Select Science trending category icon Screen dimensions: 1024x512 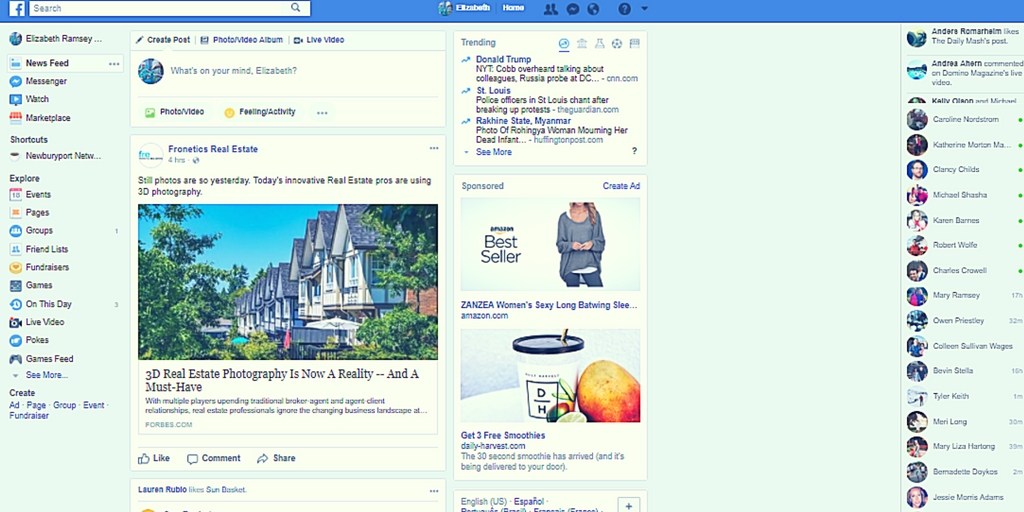600,44
